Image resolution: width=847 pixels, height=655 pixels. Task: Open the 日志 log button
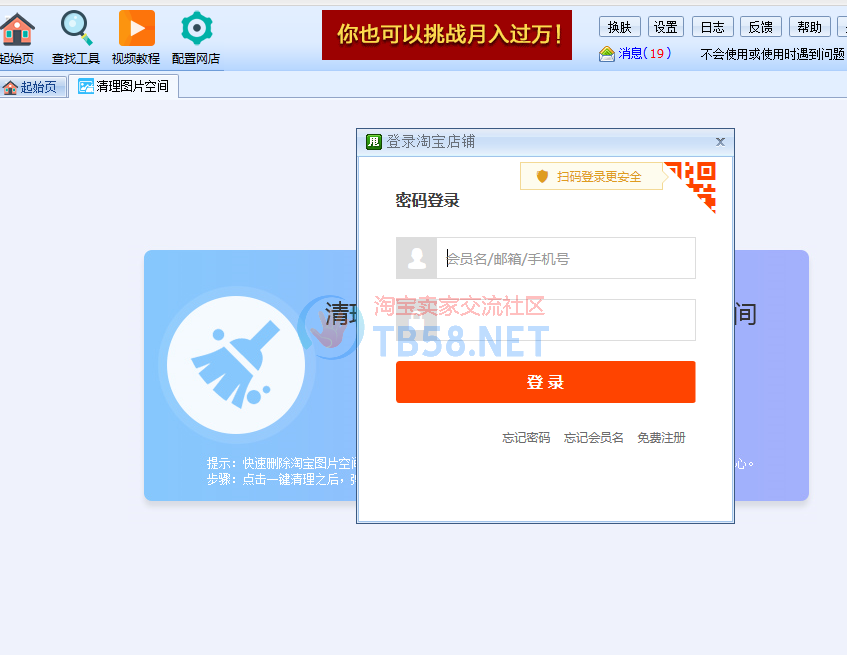pyautogui.click(x=712, y=26)
